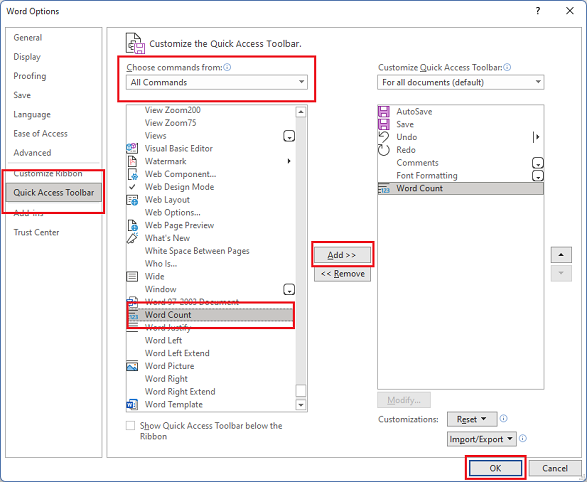Confirm with the OK button
This screenshot has height=482, width=587.
[x=495, y=468]
